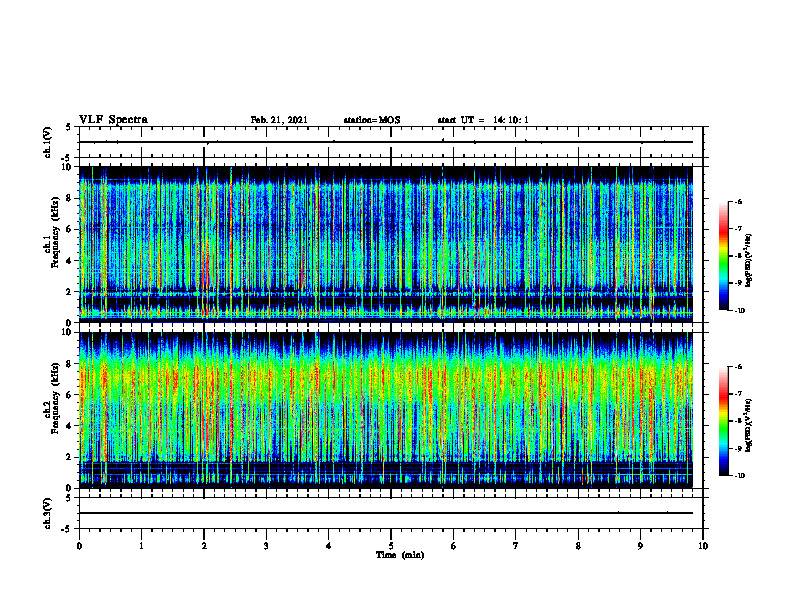Click the ch.2 color bar label log(PSD)
Screen dimensions: 792x612
(x=749, y=425)
